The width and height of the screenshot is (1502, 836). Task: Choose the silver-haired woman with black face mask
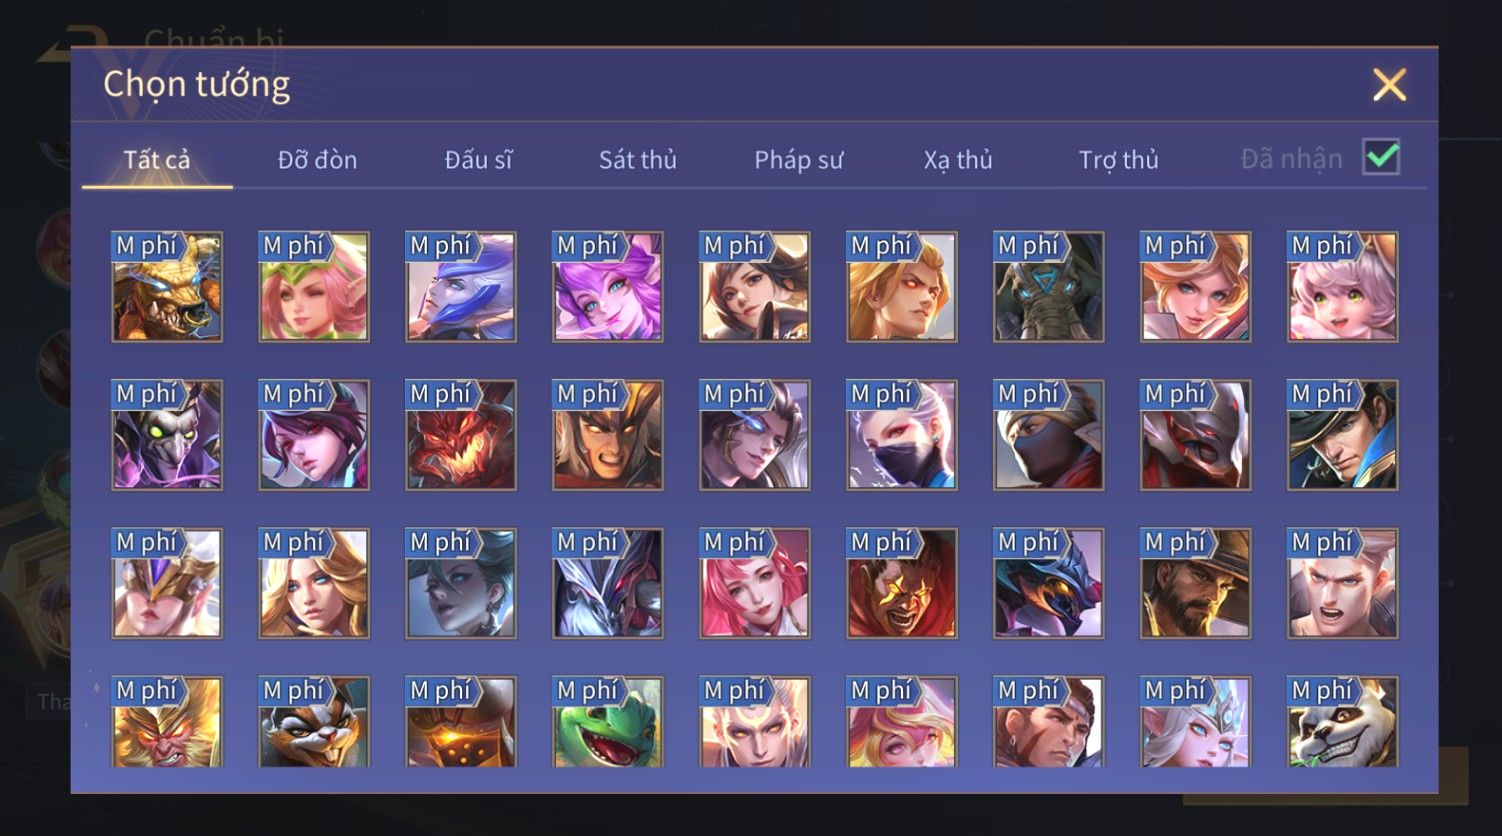point(901,435)
